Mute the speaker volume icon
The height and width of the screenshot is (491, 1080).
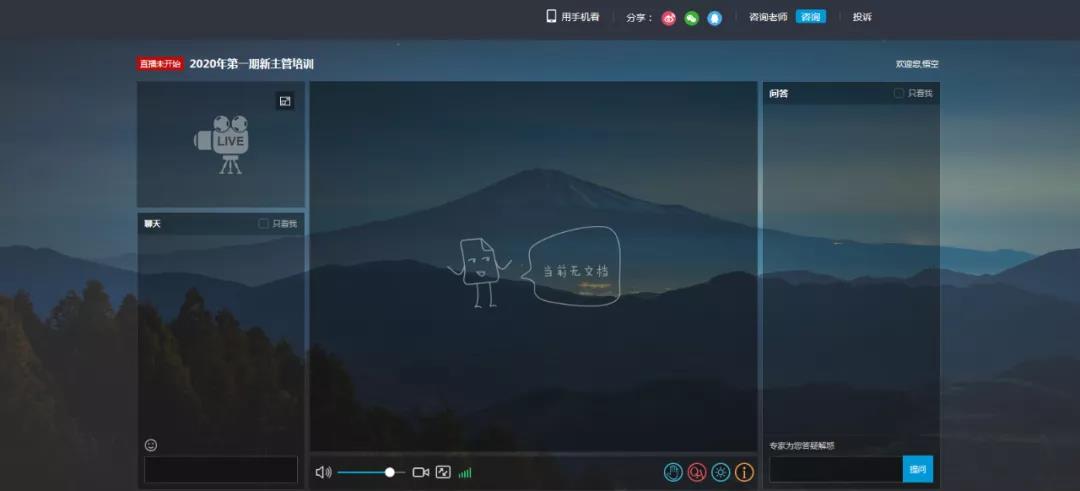coord(323,472)
